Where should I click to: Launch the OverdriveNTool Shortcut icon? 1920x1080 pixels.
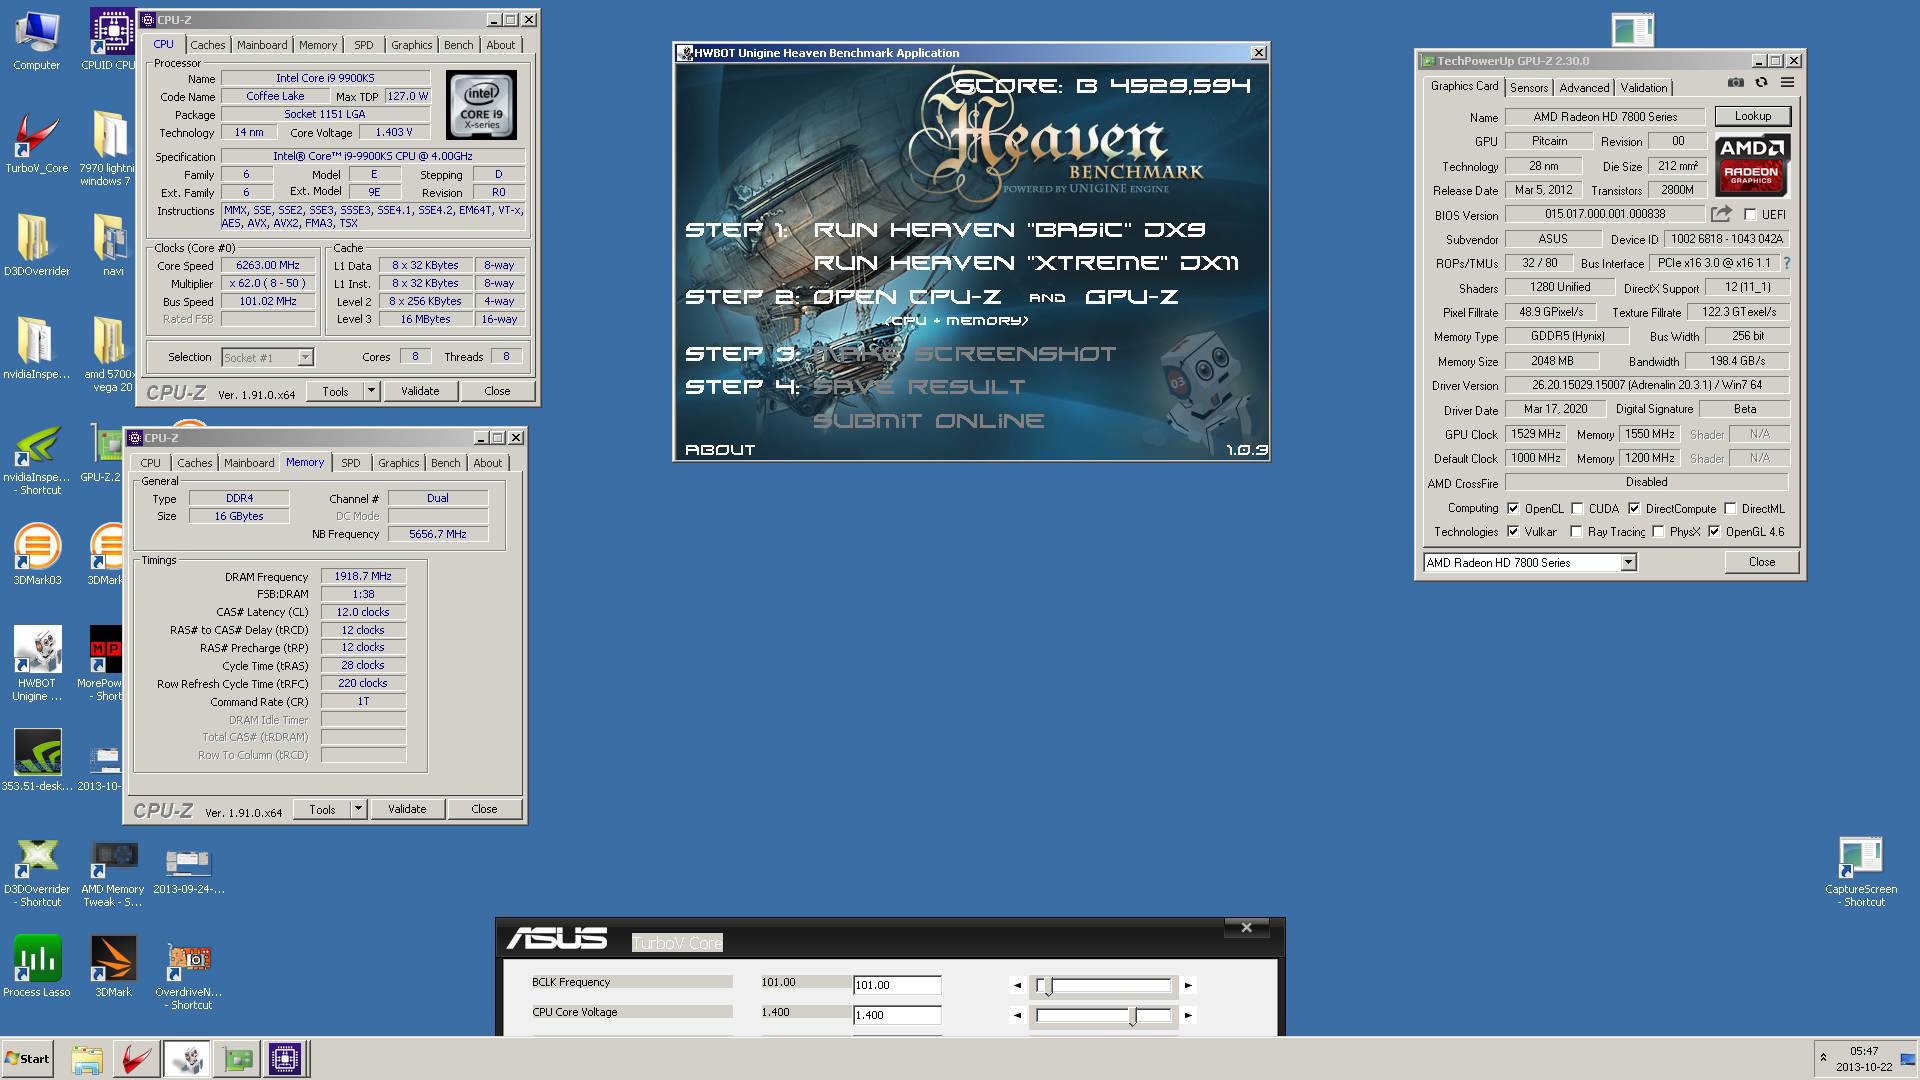click(188, 976)
